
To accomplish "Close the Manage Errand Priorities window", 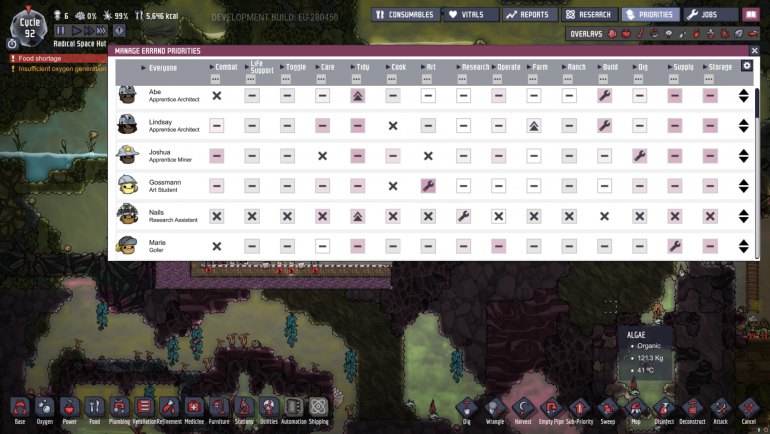I will 754,51.
